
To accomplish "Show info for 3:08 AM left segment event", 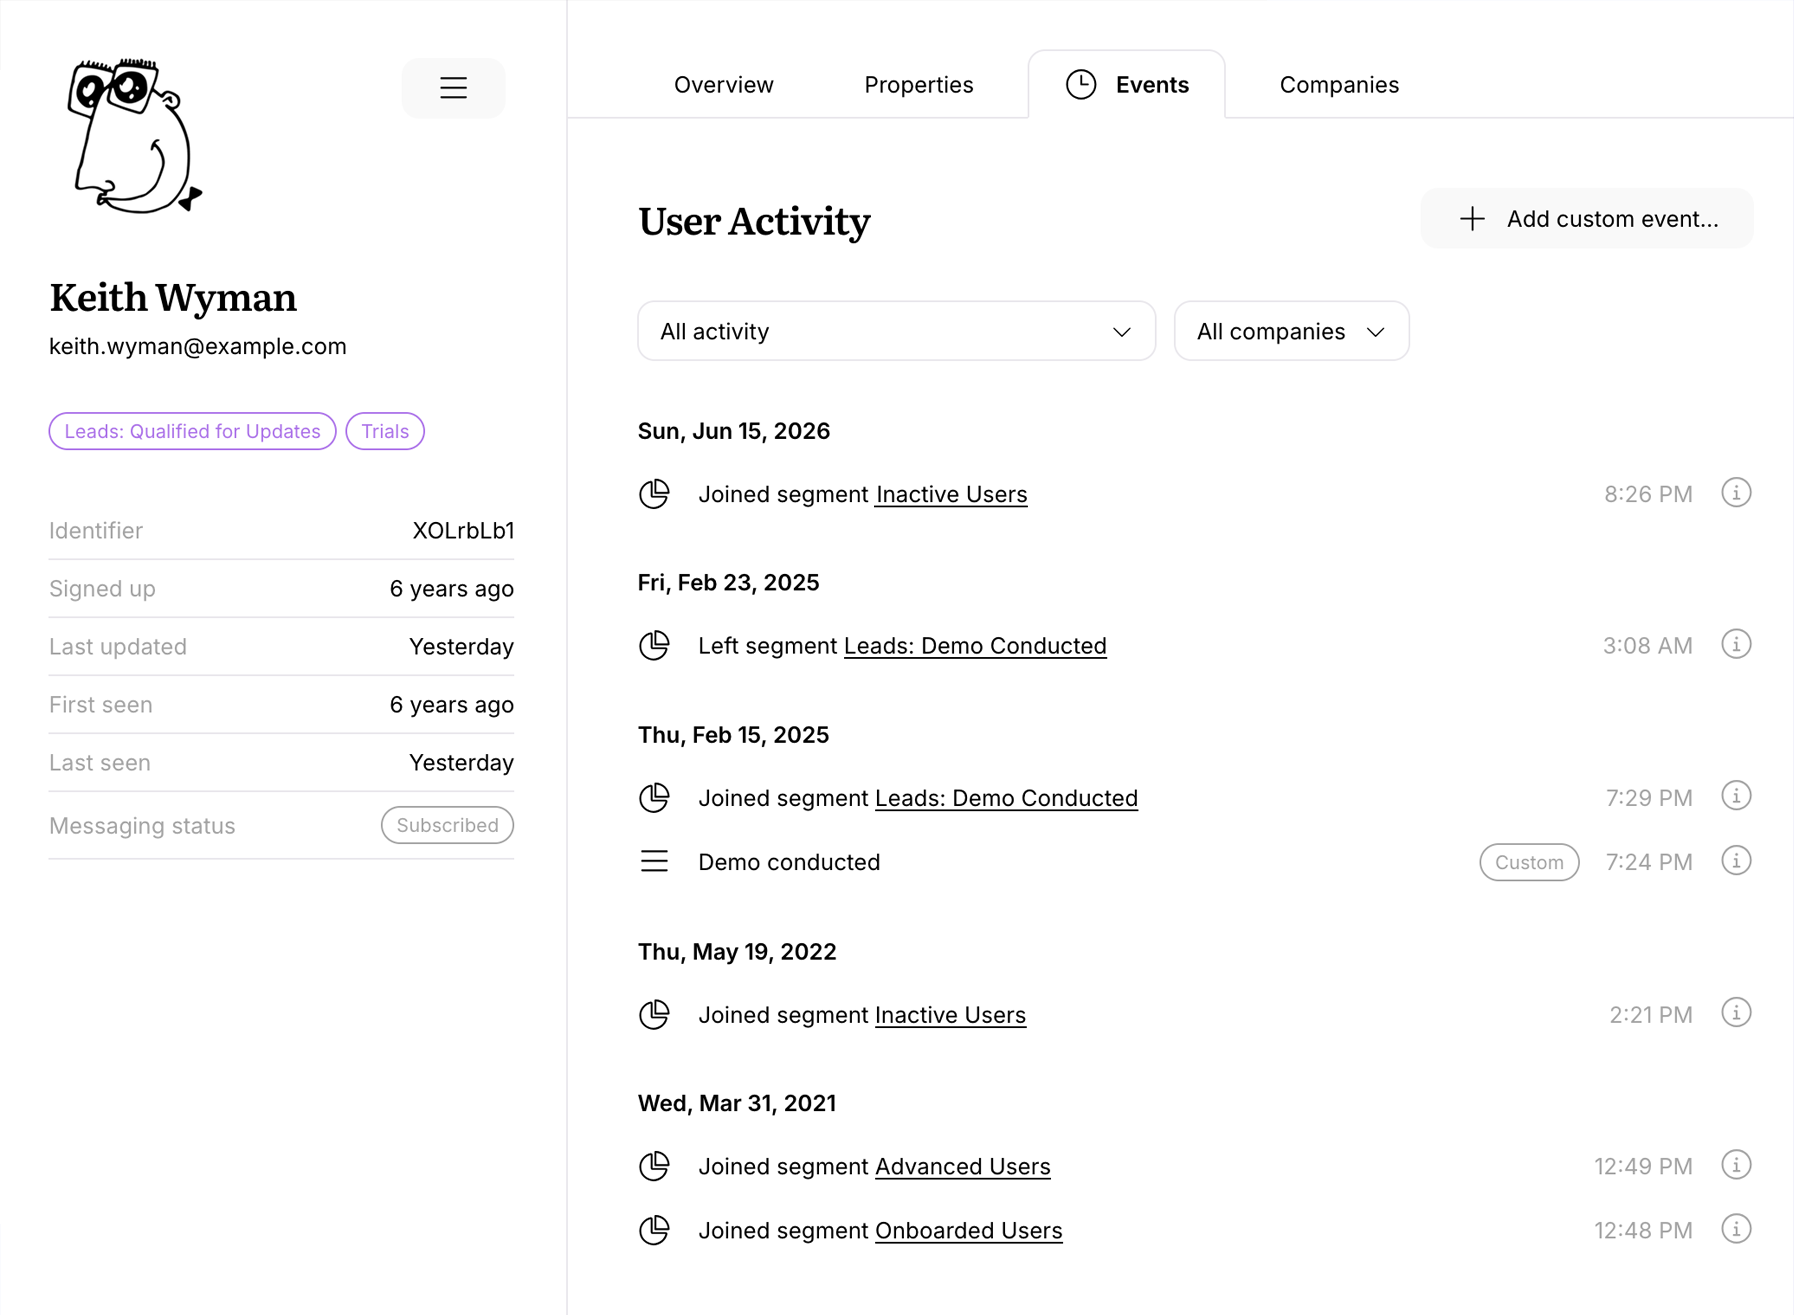I will (x=1736, y=645).
